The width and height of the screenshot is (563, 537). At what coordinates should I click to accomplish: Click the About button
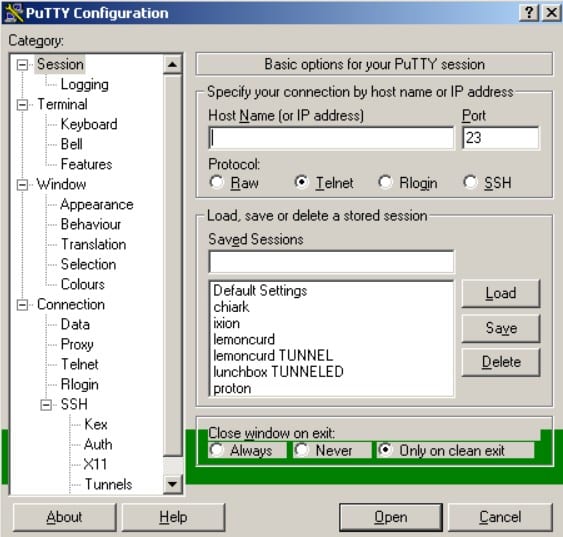(65, 517)
